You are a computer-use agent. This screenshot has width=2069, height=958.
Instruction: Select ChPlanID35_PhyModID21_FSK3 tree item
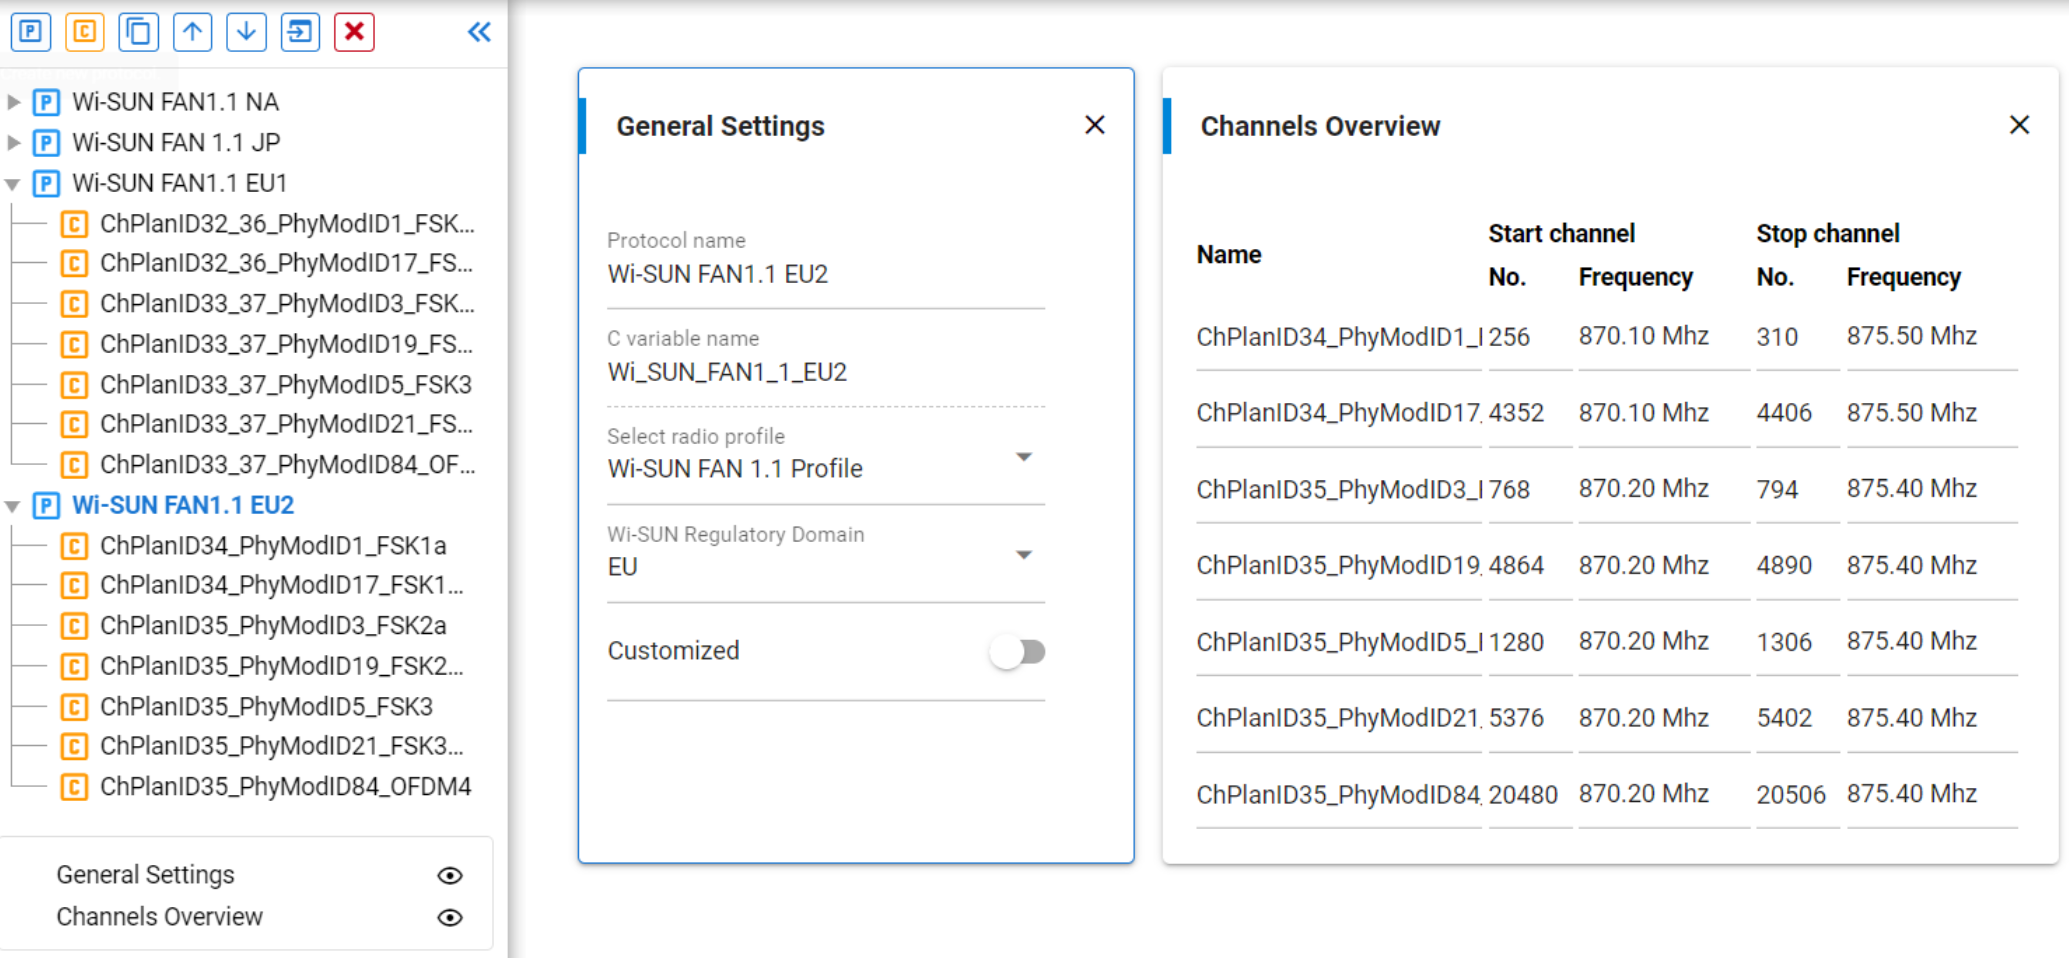point(282,746)
